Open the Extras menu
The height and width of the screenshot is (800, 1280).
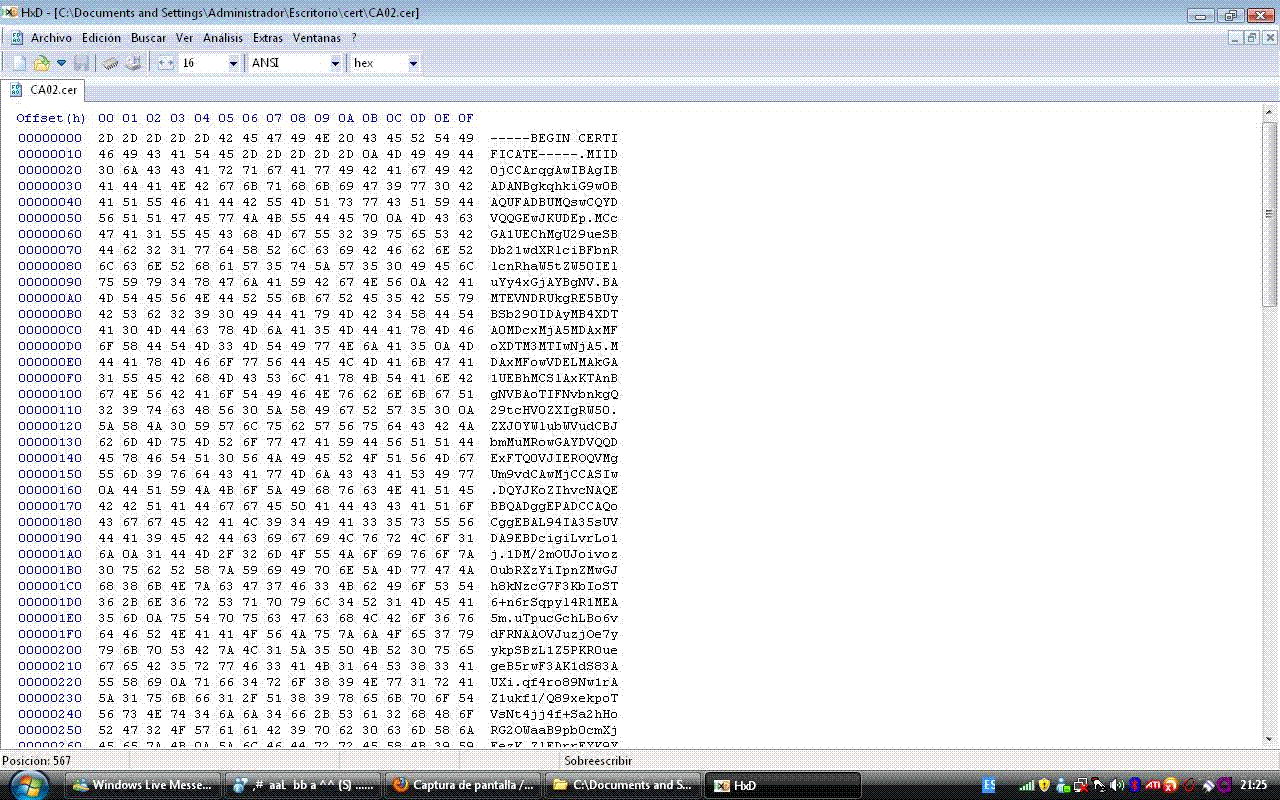[268, 38]
